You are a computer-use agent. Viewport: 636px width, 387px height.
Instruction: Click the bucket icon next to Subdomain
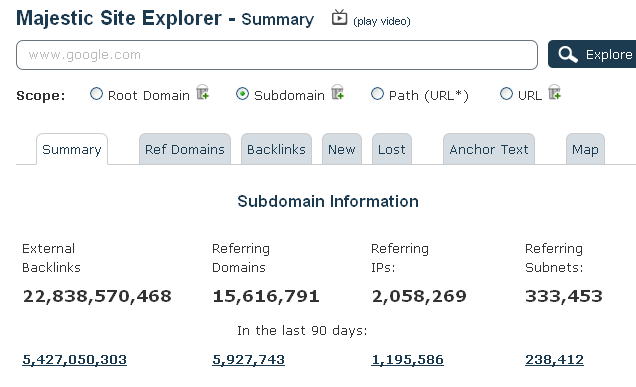(337, 92)
